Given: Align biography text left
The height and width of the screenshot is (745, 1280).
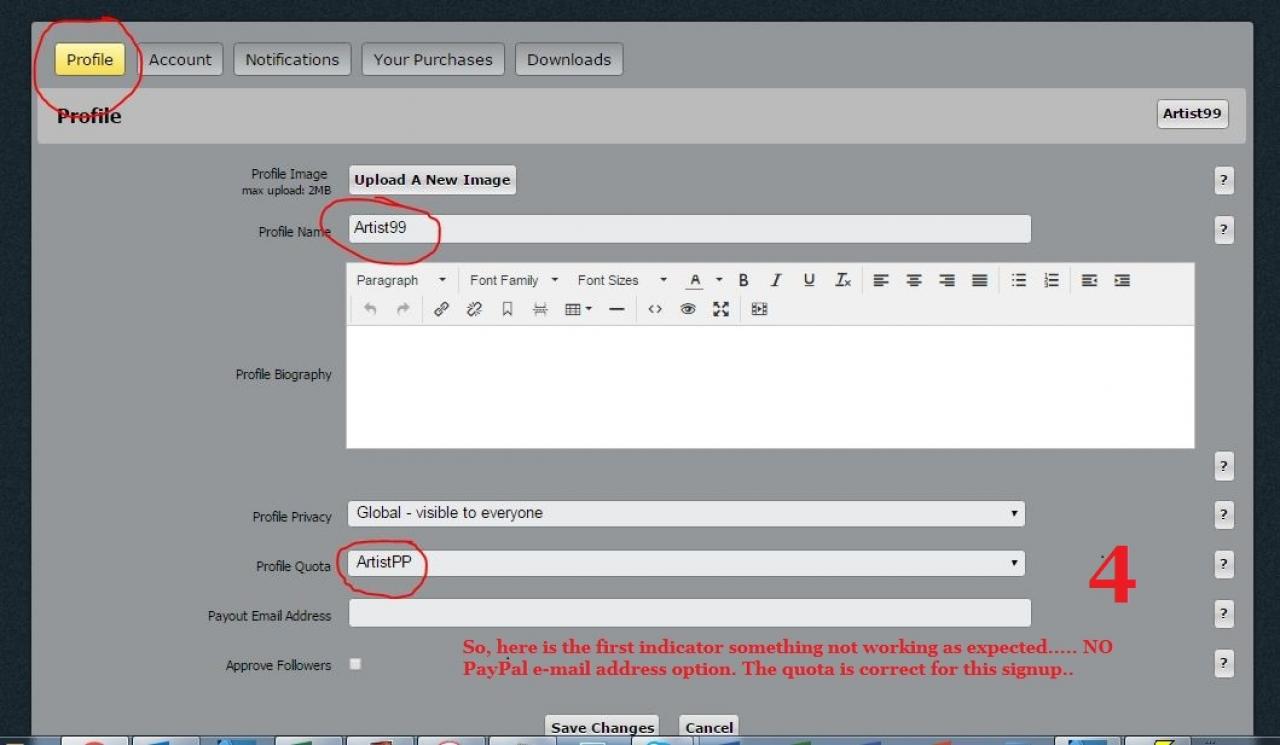Looking at the screenshot, I should pyautogui.click(x=881, y=281).
